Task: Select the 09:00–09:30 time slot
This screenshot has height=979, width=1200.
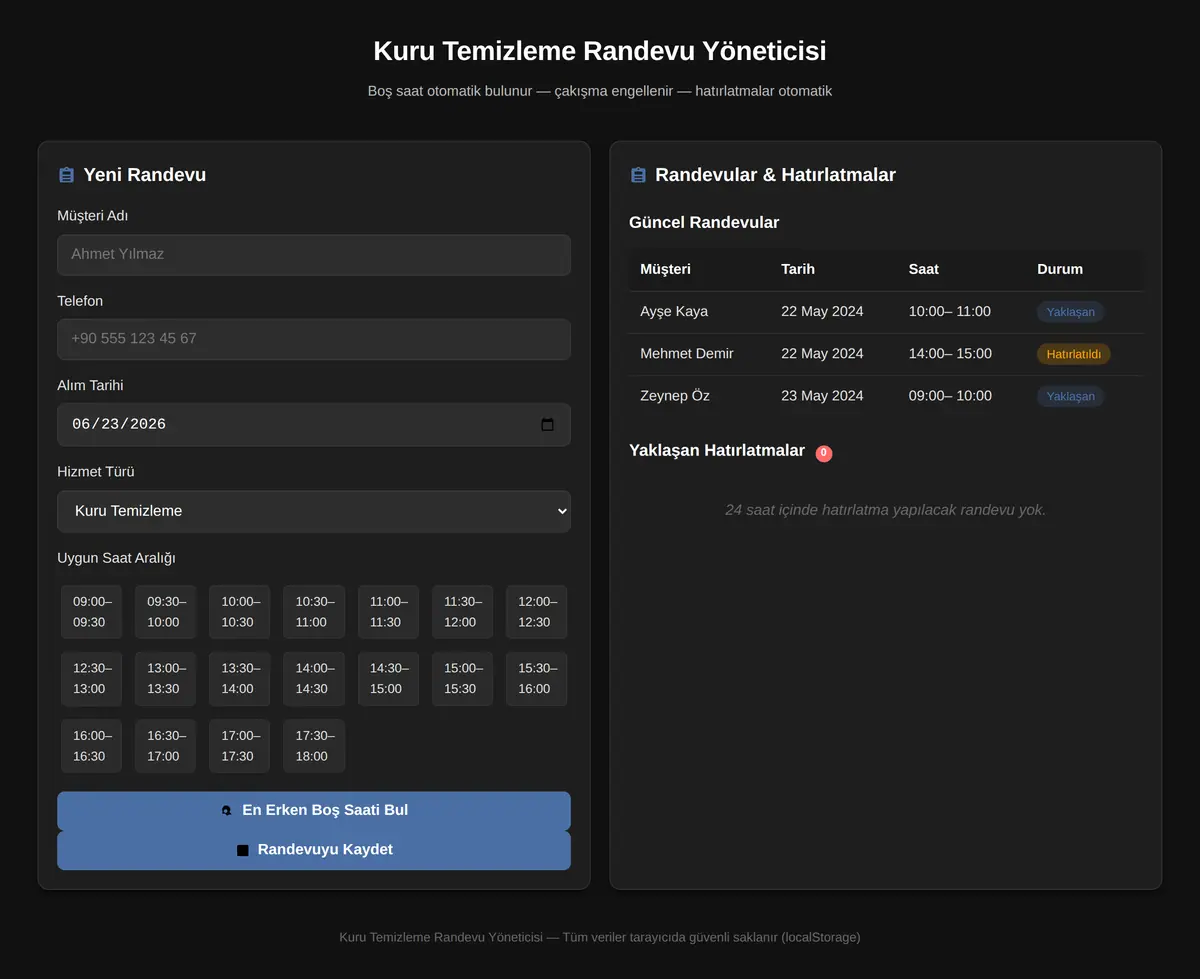Action: click(91, 612)
